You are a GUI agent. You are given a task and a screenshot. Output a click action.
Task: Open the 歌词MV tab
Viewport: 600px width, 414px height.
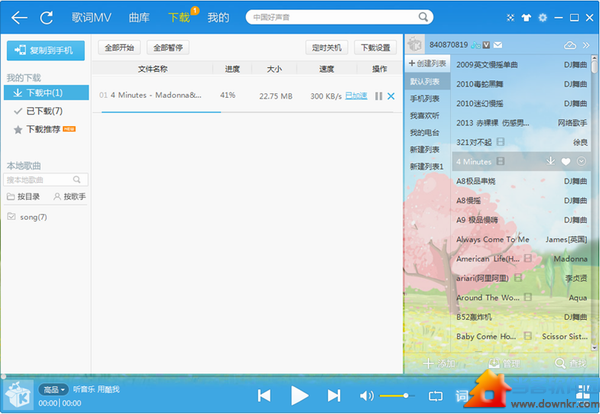(x=91, y=18)
